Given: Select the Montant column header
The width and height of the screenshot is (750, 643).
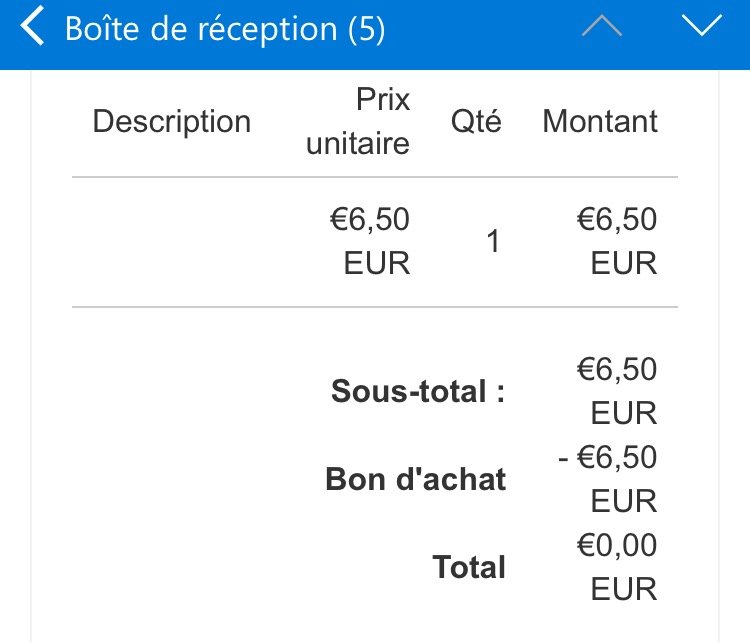Looking at the screenshot, I should [600, 121].
